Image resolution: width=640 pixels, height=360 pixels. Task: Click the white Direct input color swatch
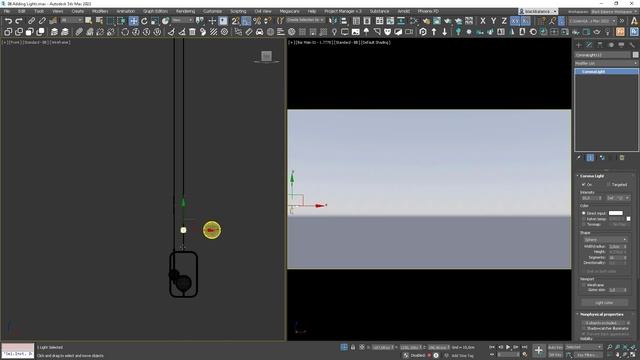[616, 213]
